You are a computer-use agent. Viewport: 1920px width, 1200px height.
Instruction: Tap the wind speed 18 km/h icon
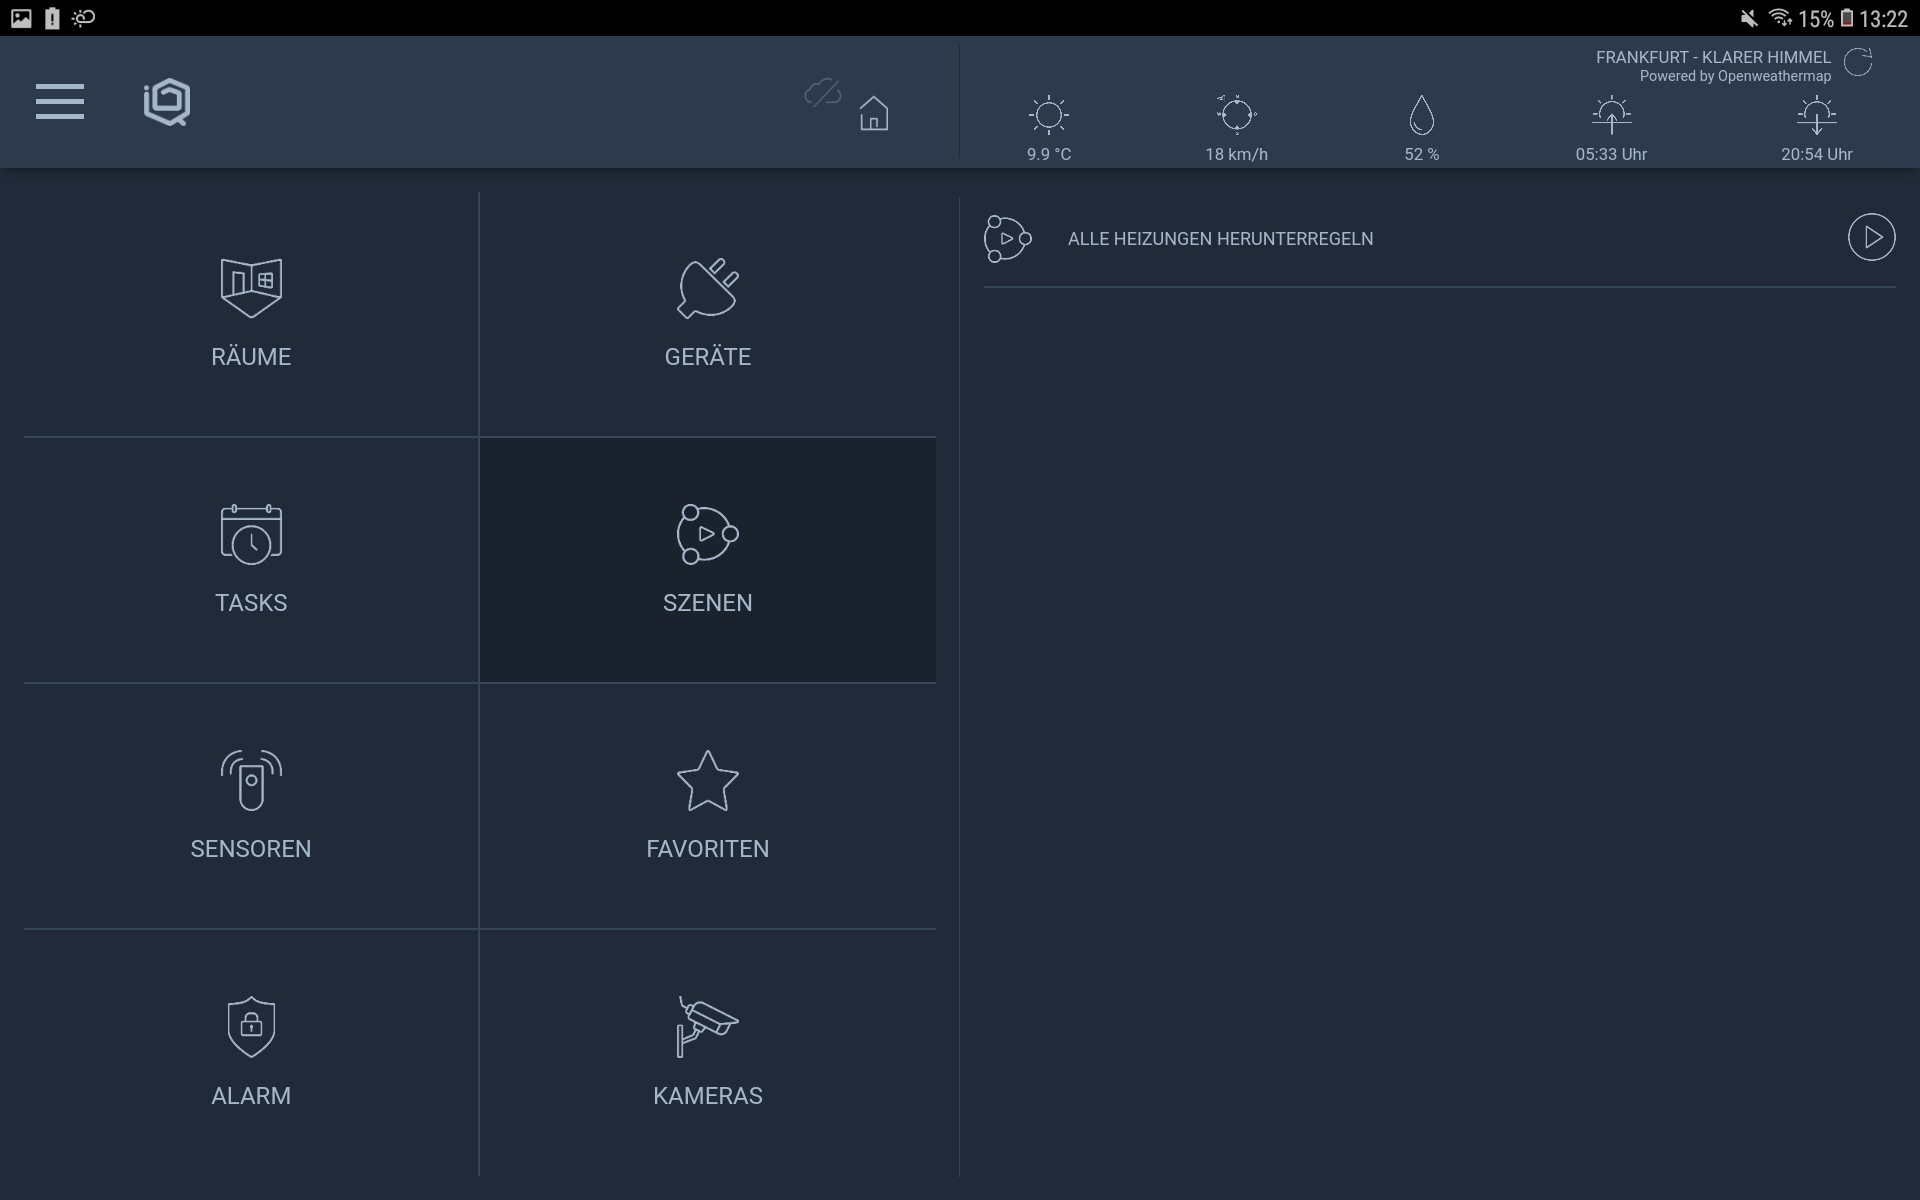click(x=1236, y=116)
